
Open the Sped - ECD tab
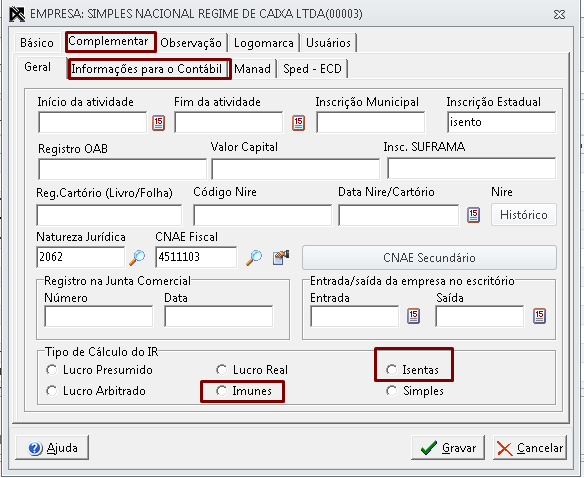tap(312, 69)
